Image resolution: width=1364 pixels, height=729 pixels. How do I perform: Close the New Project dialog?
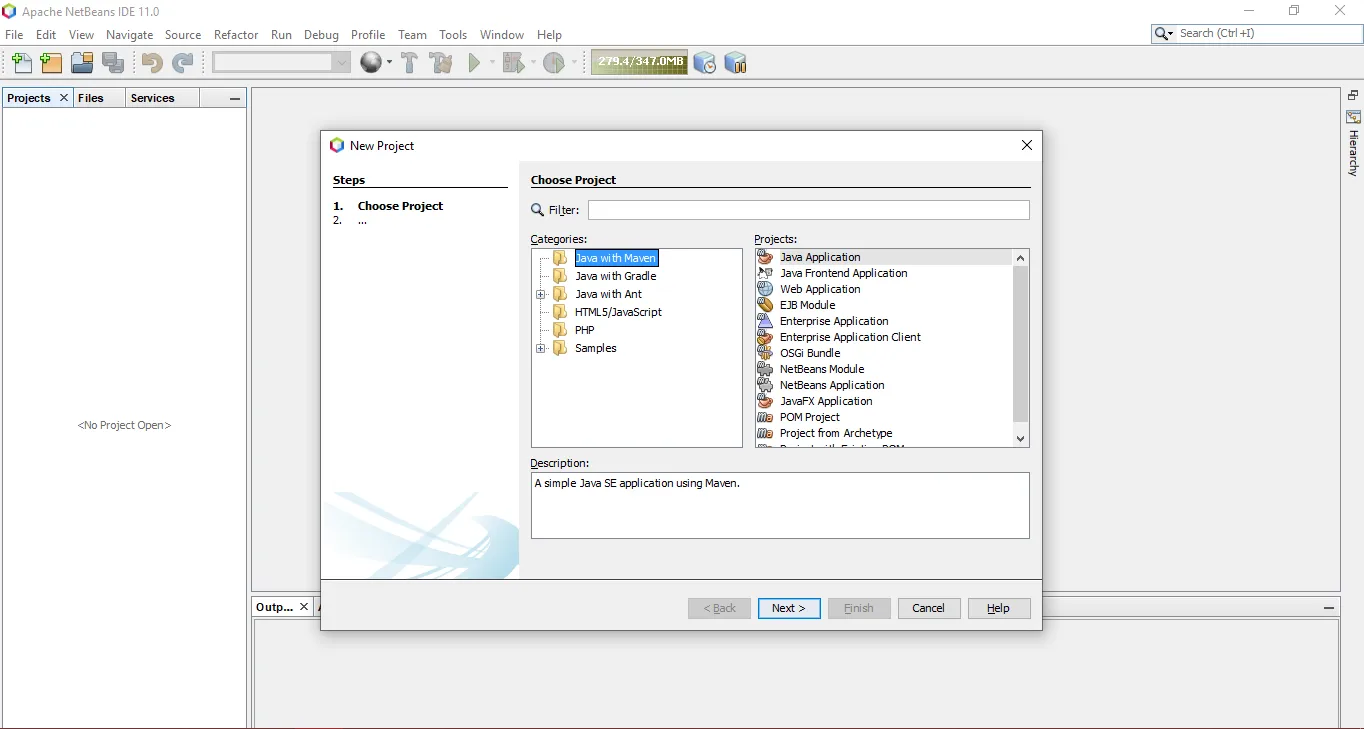click(x=1026, y=145)
